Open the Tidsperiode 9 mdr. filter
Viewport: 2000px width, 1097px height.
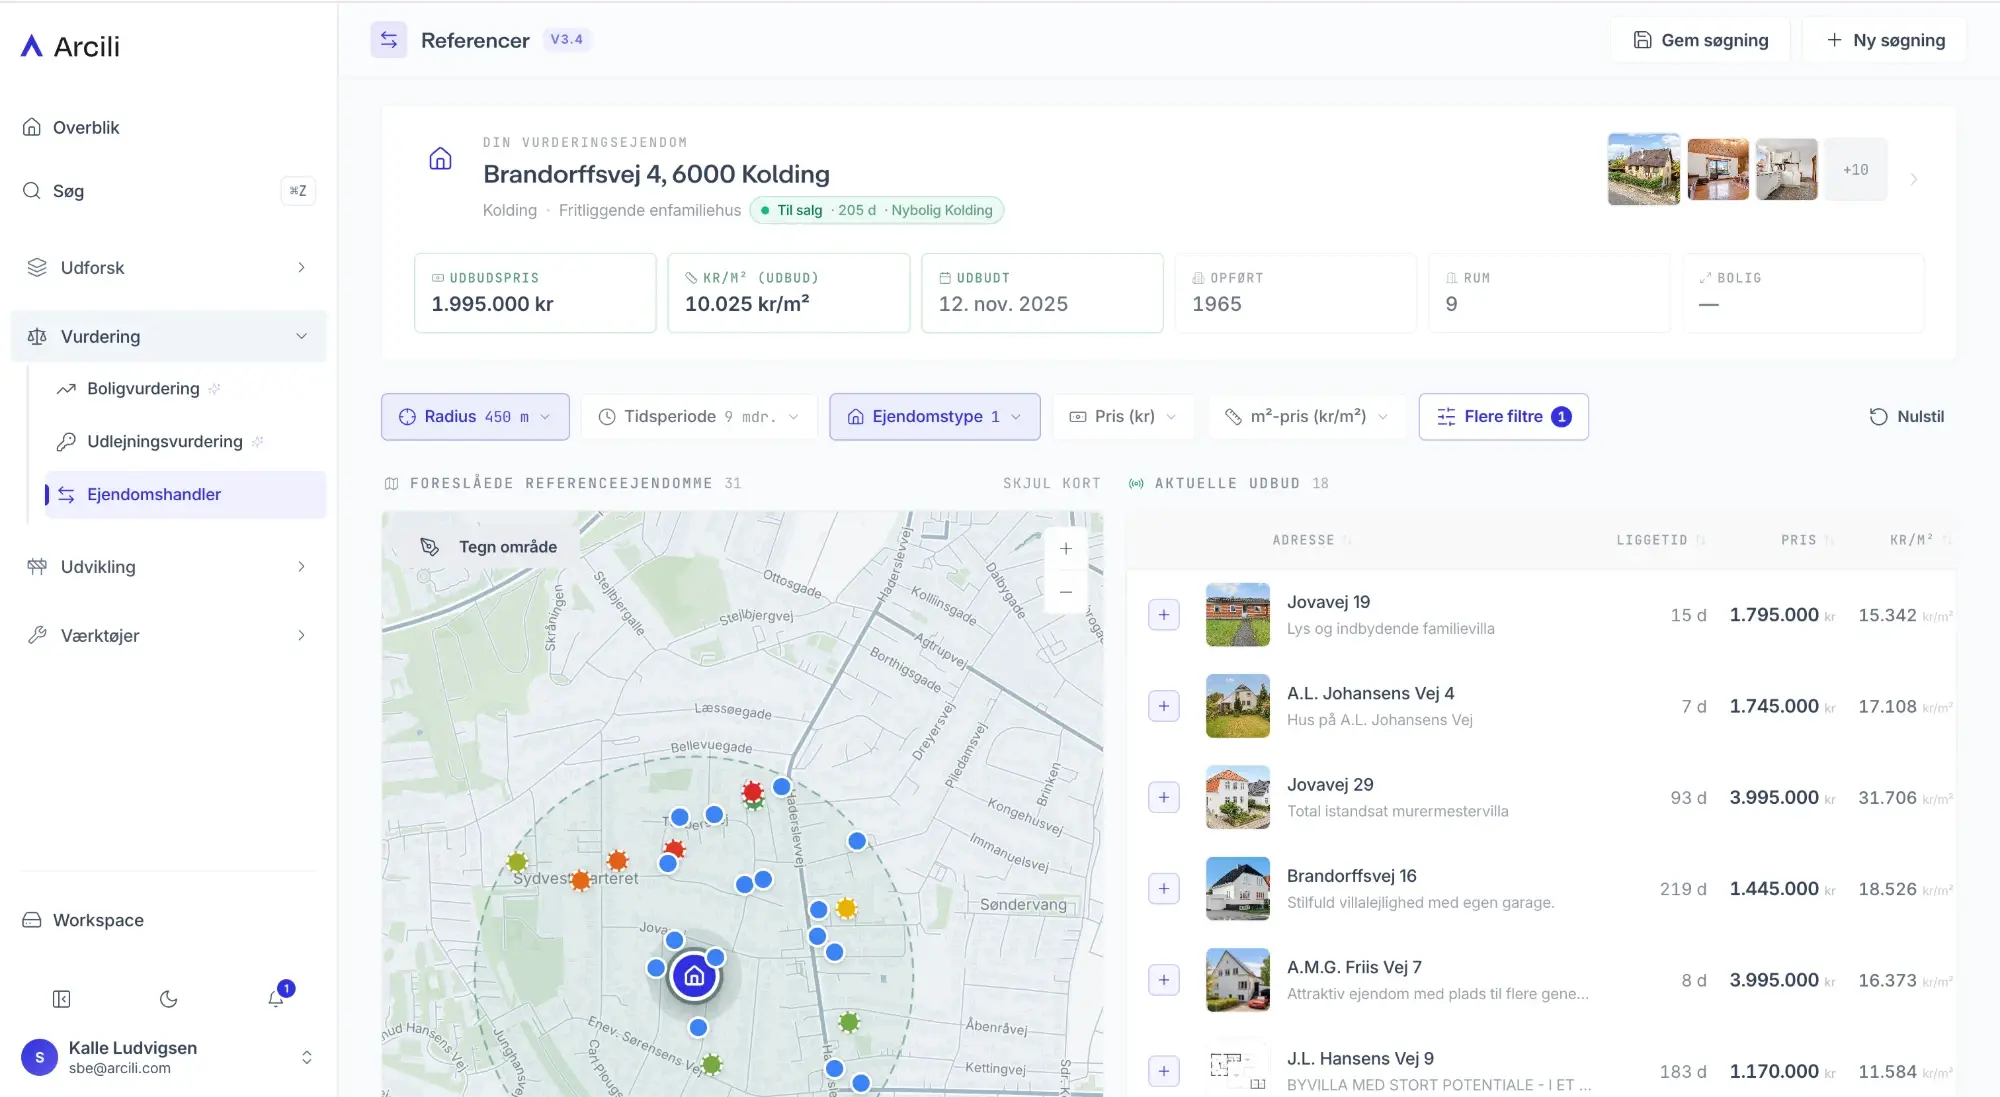tap(699, 416)
